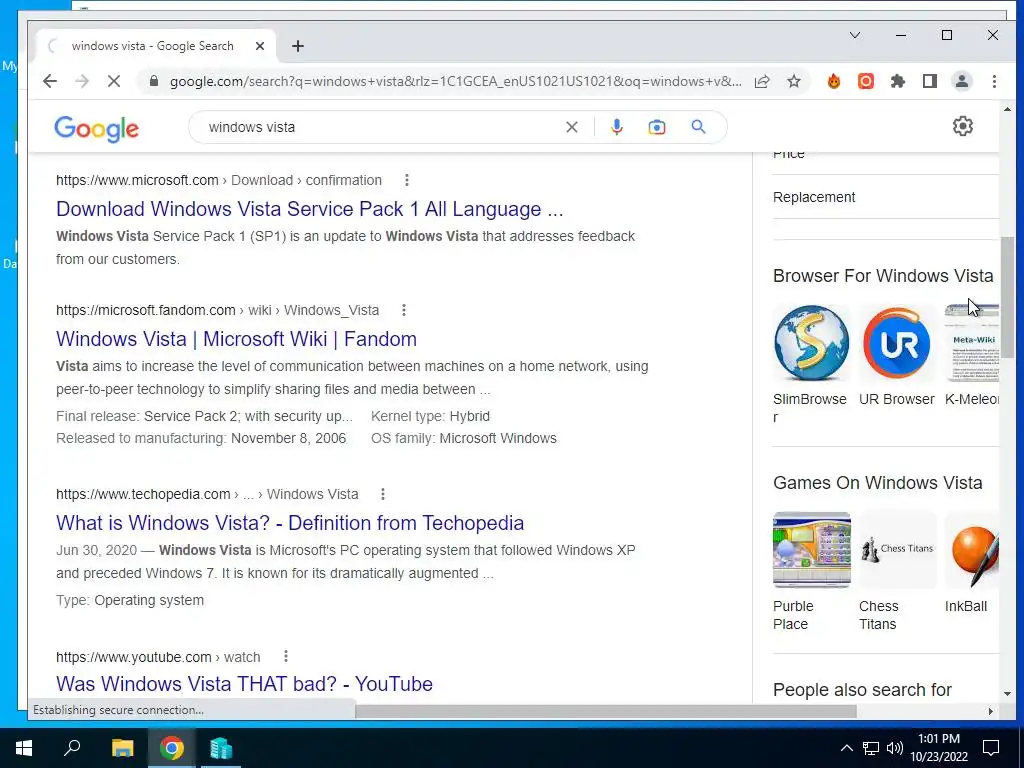Open the red square extension icon
The width and height of the screenshot is (1024, 768).
point(866,81)
